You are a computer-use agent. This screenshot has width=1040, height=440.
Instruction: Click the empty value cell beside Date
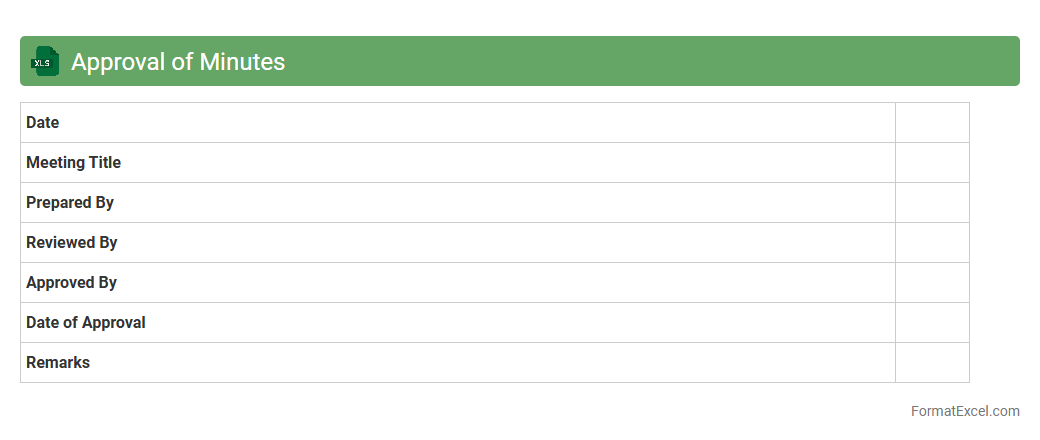932,122
